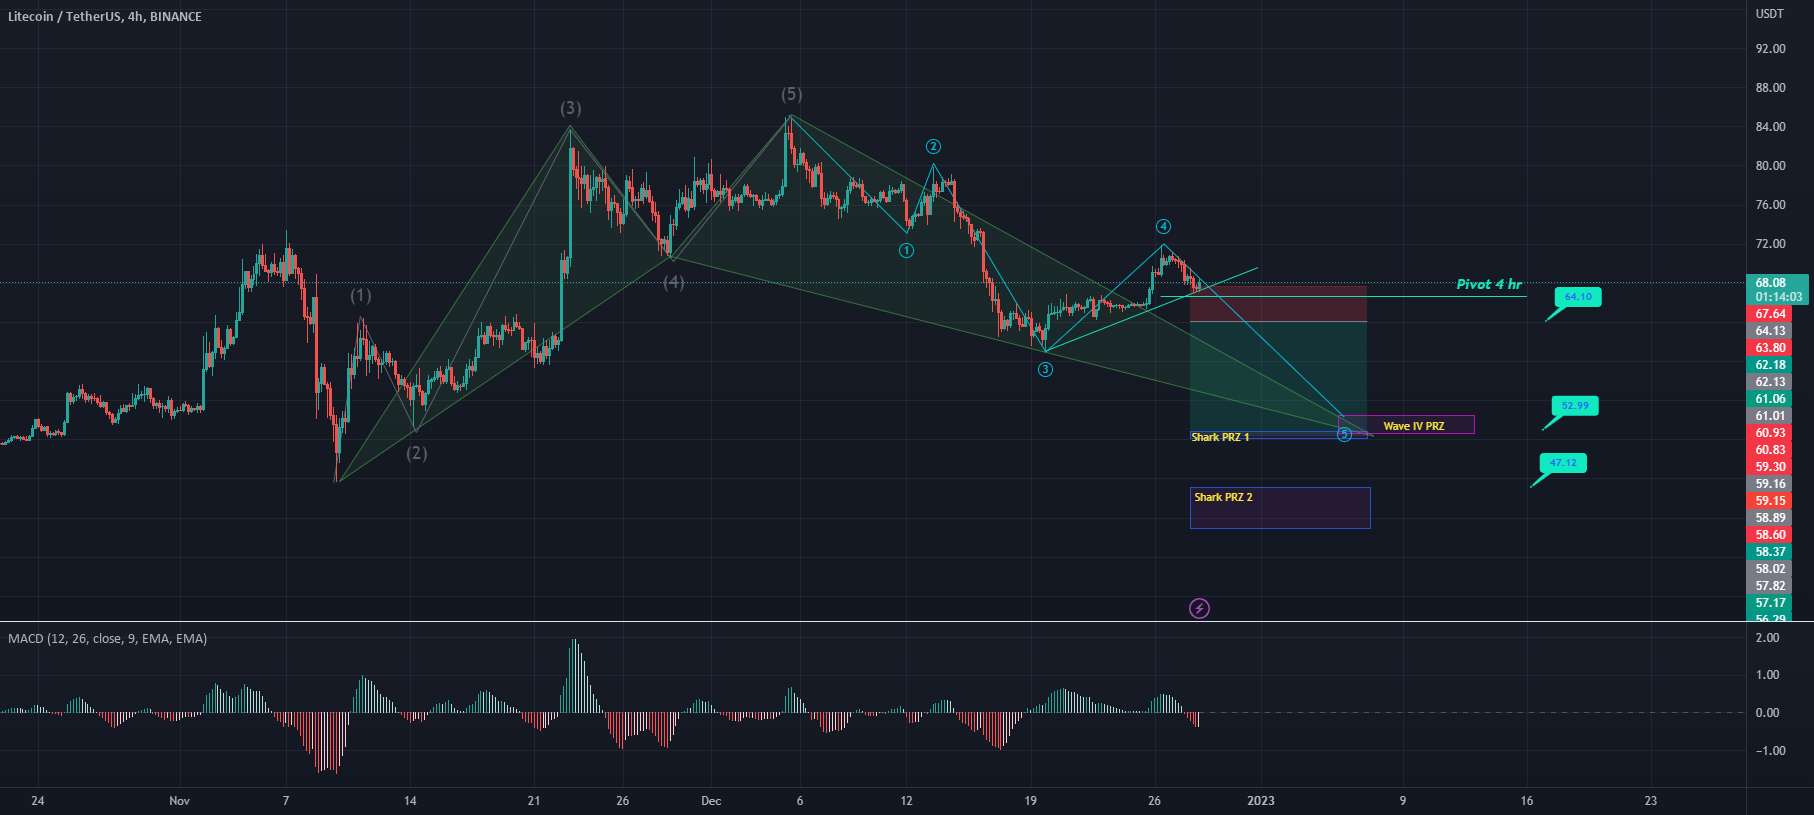The height and width of the screenshot is (815, 1814).
Task: Select the circled wave 1 marker
Action: coord(906,251)
